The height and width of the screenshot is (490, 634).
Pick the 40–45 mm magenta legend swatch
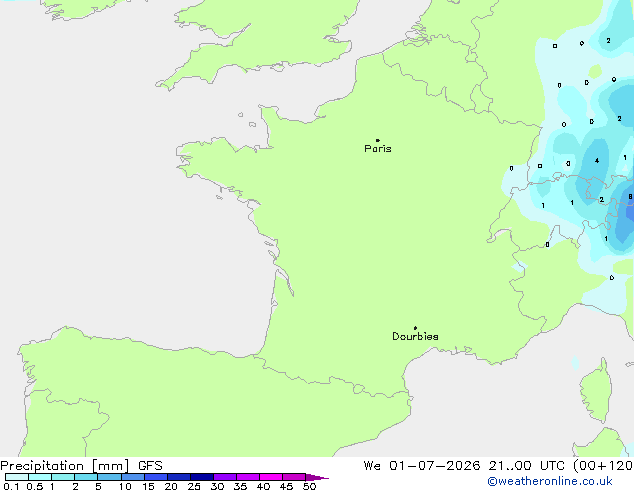click(271, 477)
